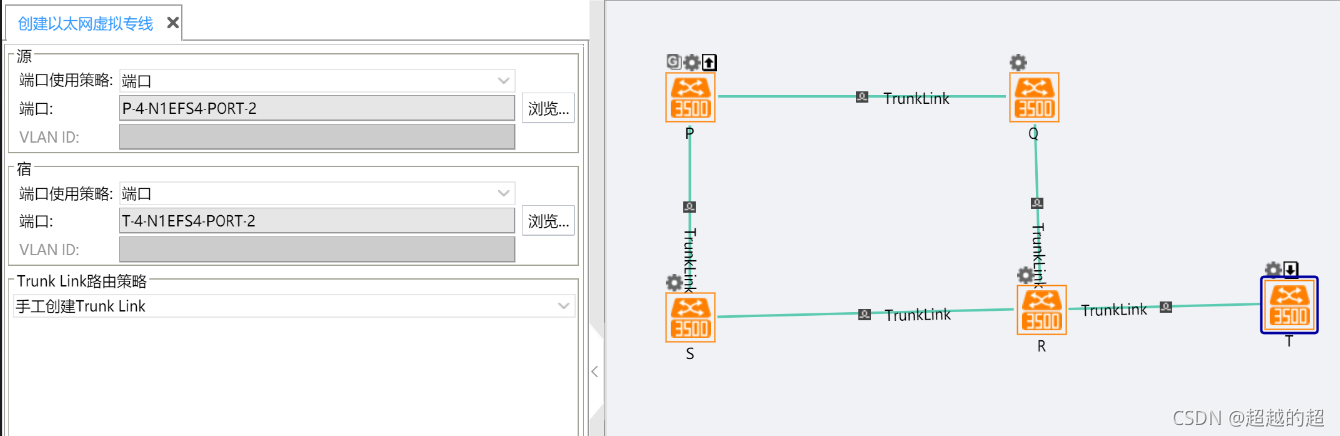Image resolution: width=1340 pixels, height=436 pixels.
Task: Select network element R node icon
Action: click(1042, 310)
